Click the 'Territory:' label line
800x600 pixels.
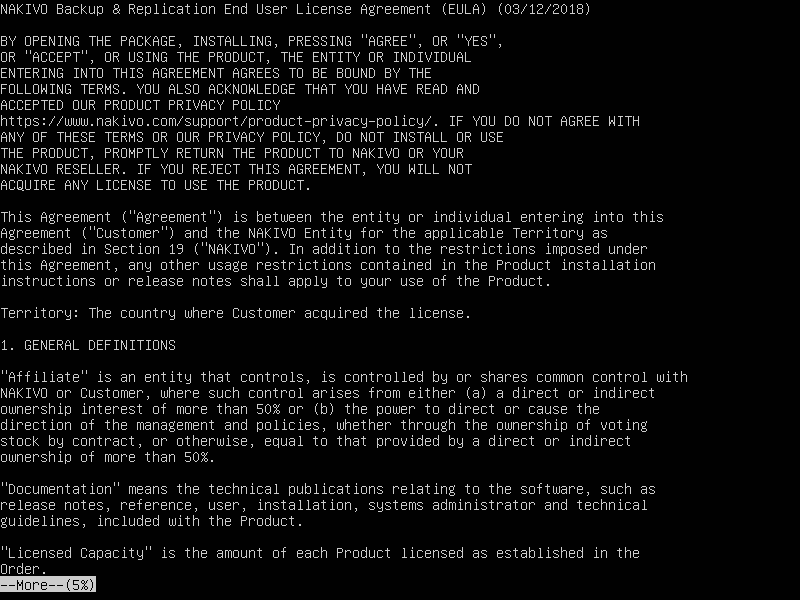point(236,313)
